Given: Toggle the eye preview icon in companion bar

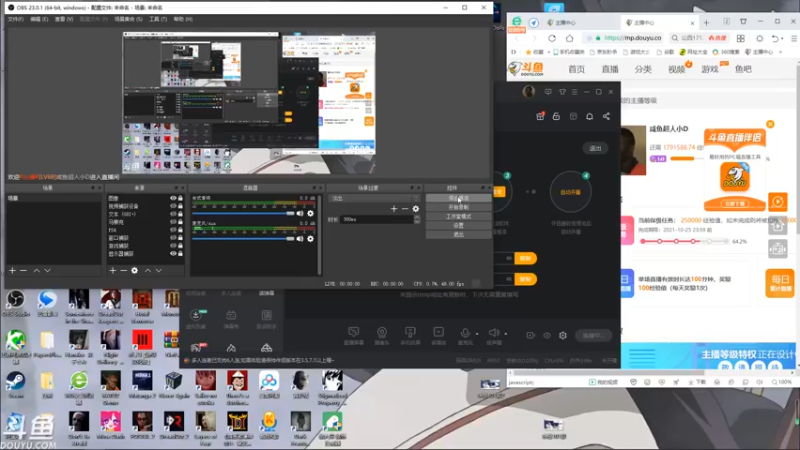Looking at the screenshot, I should tap(546, 335).
